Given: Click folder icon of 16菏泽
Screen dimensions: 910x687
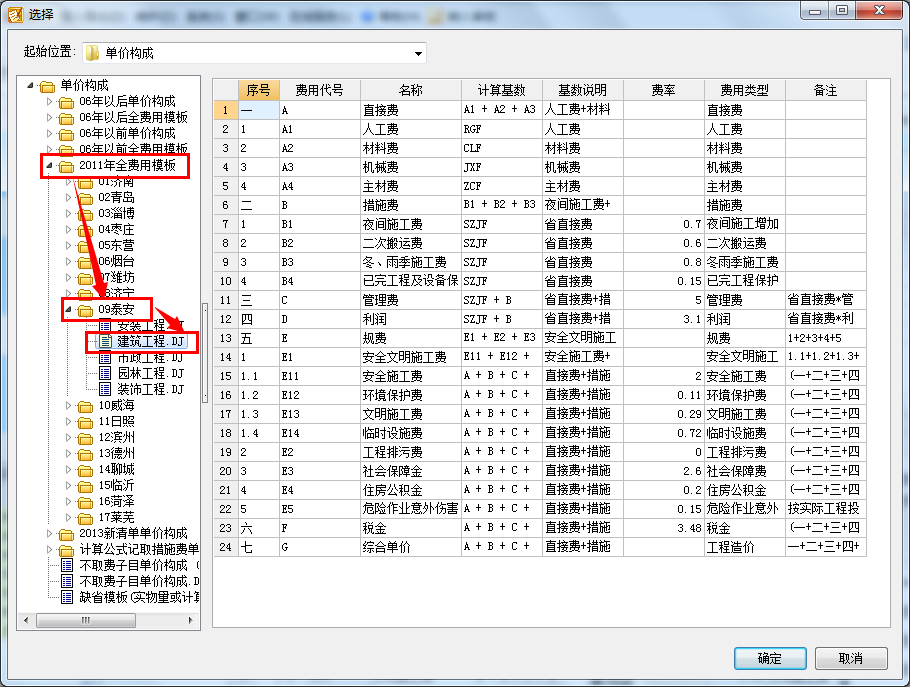Looking at the screenshot, I should (x=85, y=502).
